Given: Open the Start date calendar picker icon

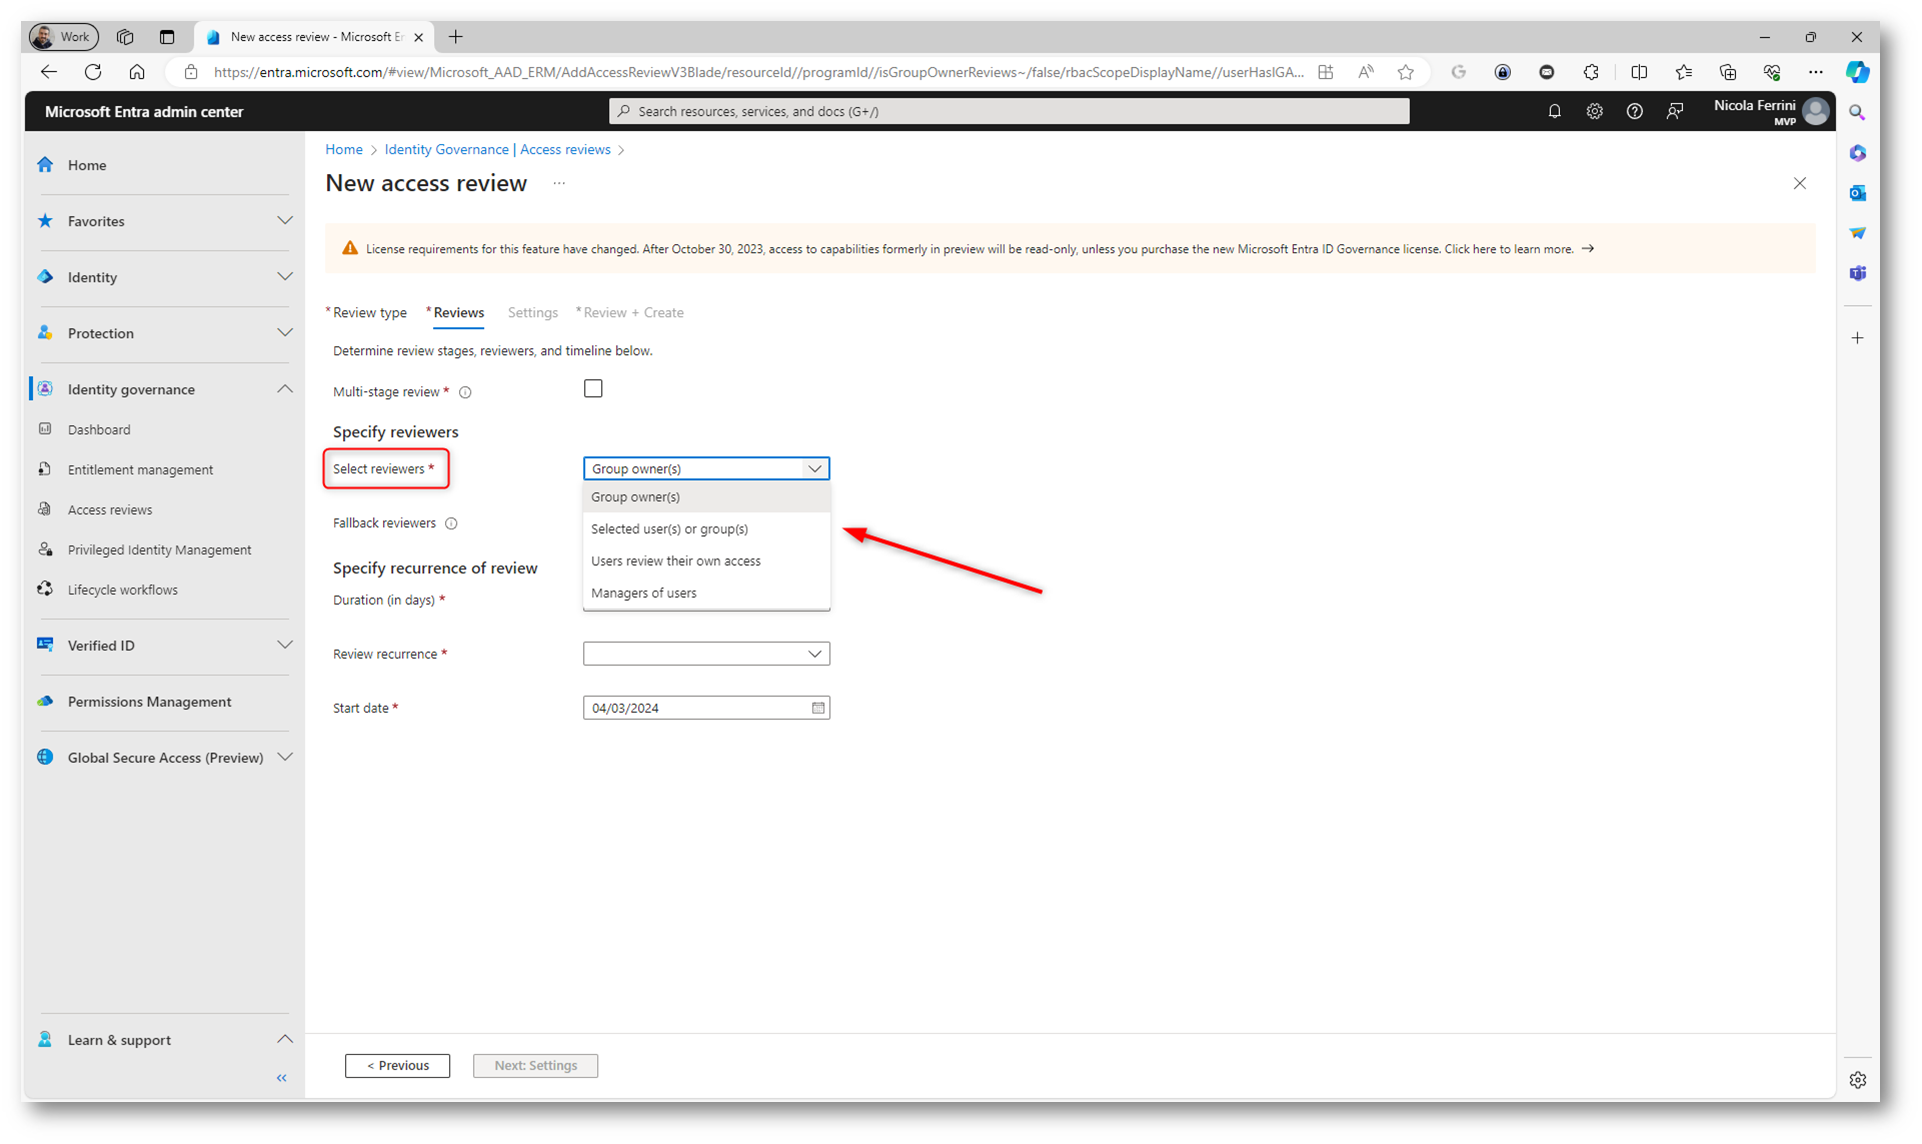Looking at the screenshot, I should point(818,708).
